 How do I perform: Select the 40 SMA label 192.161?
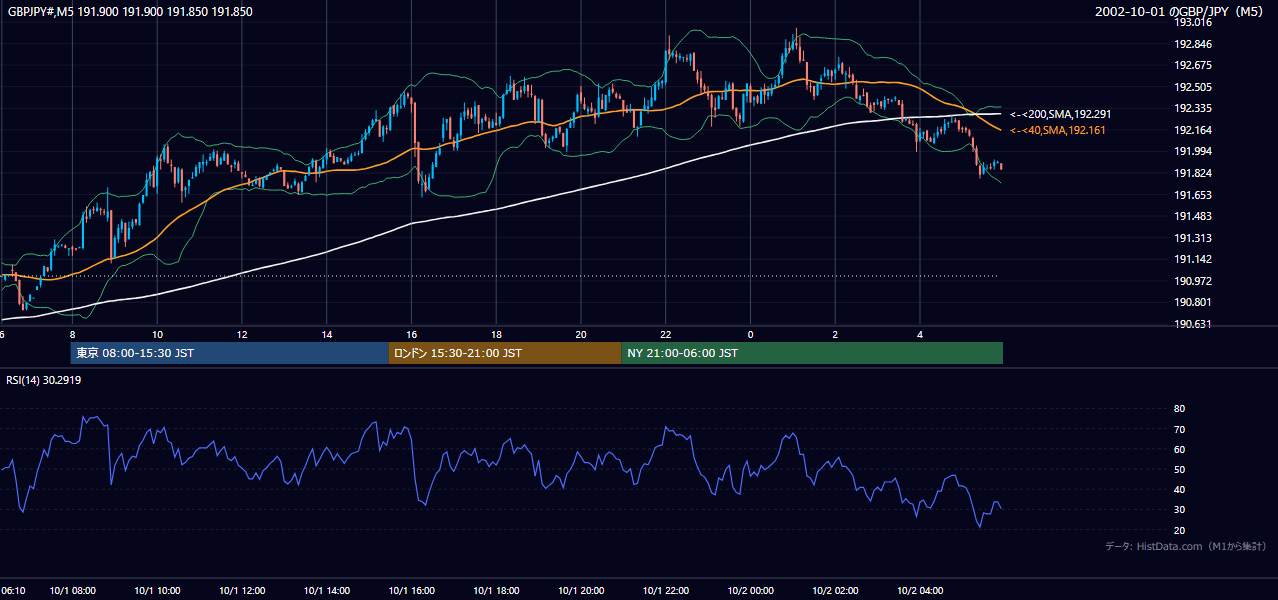1057,131
